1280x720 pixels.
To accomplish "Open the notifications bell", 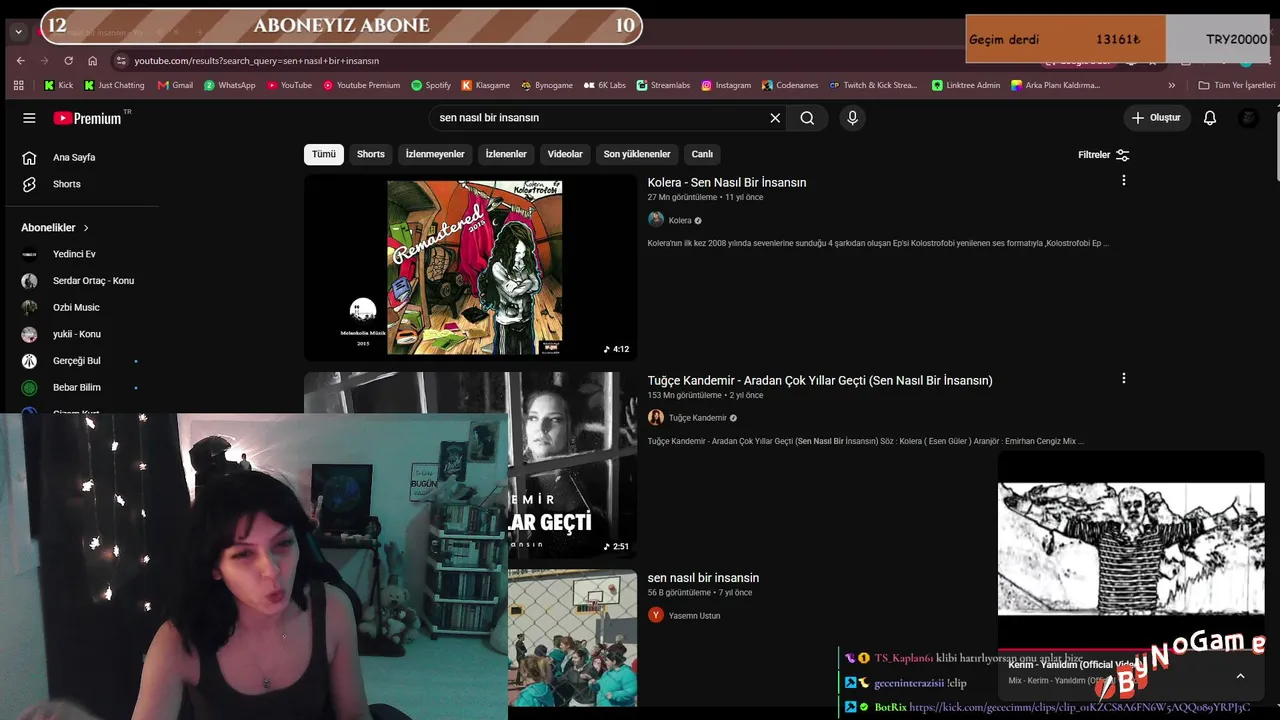I will [1210, 118].
